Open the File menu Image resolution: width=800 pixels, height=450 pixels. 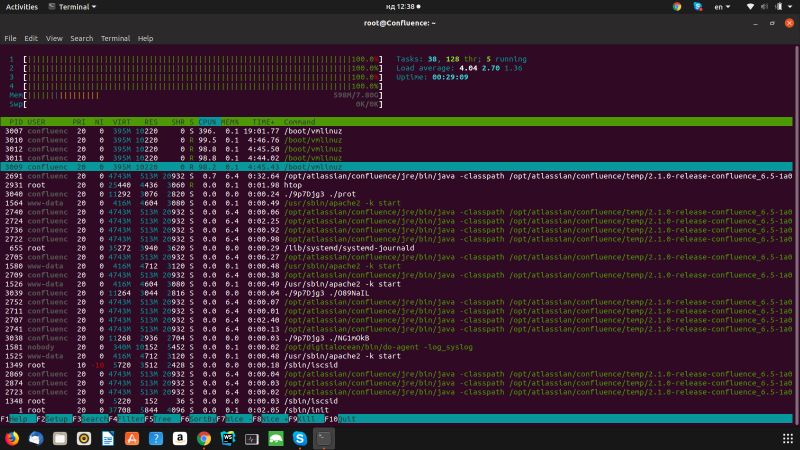(x=10, y=38)
